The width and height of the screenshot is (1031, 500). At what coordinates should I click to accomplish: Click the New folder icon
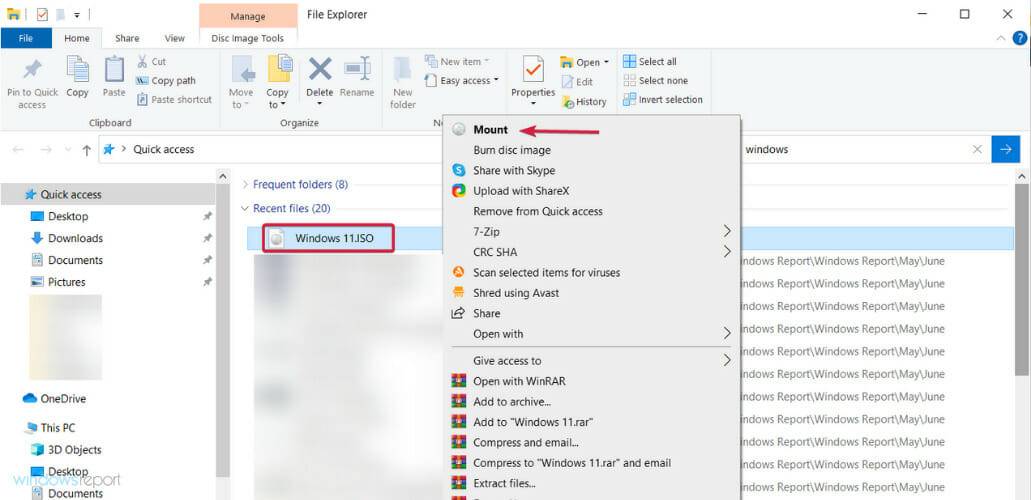click(402, 70)
